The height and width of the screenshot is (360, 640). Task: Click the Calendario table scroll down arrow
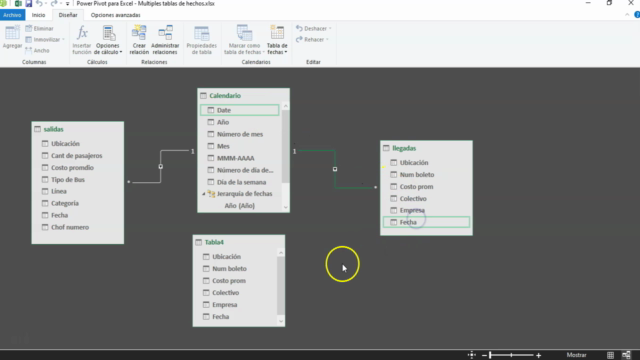[x=286, y=207]
